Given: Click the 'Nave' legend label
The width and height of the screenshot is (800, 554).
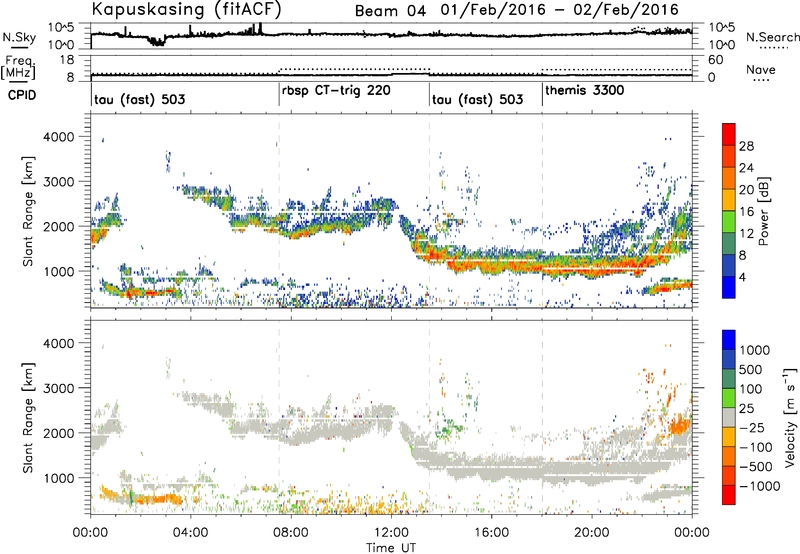Looking at the screenshot, I should tap(761, 69).
